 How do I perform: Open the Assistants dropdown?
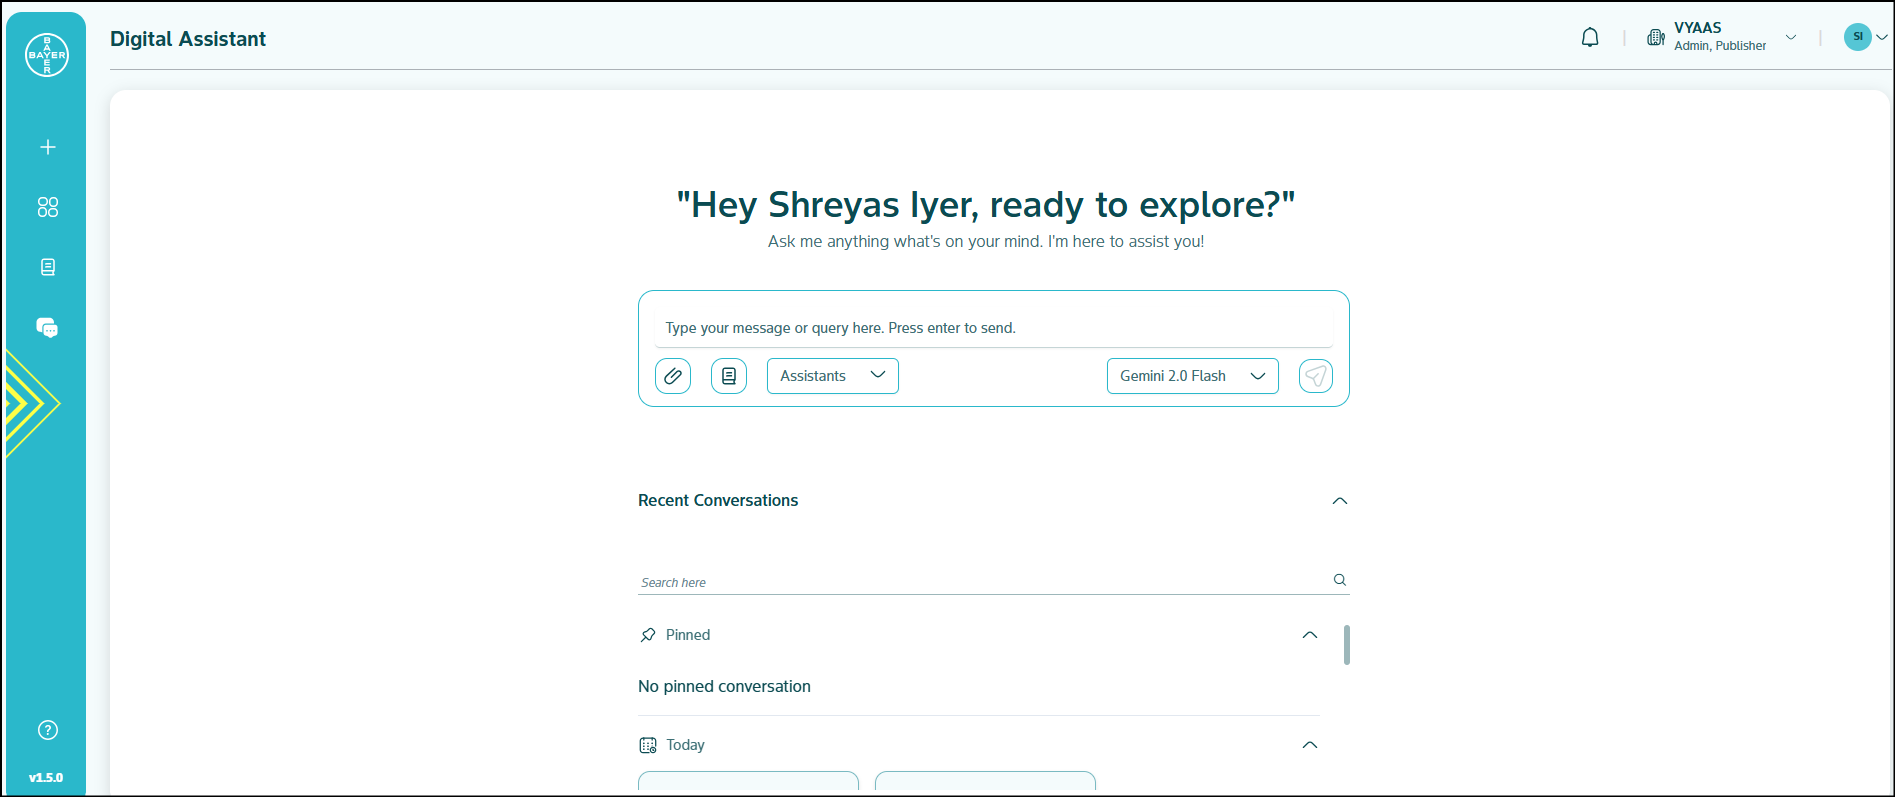[x=832, y=376]
